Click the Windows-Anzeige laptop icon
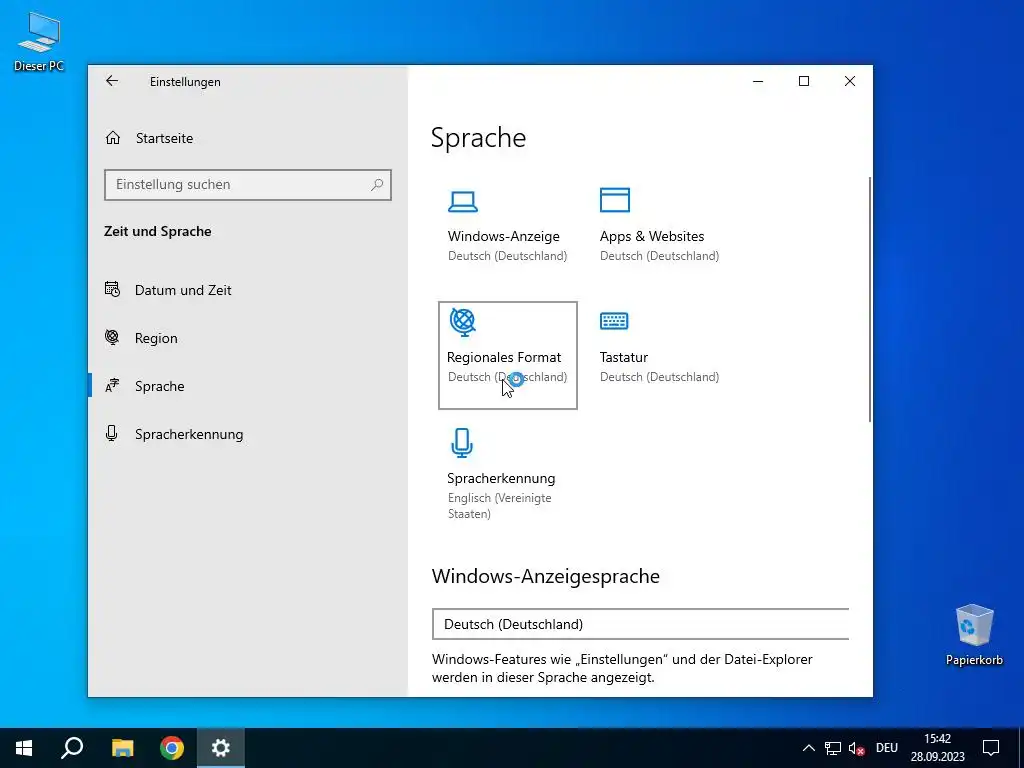Image resolution: width=1024 pixels, height=768 pixels. pos(462,201)
